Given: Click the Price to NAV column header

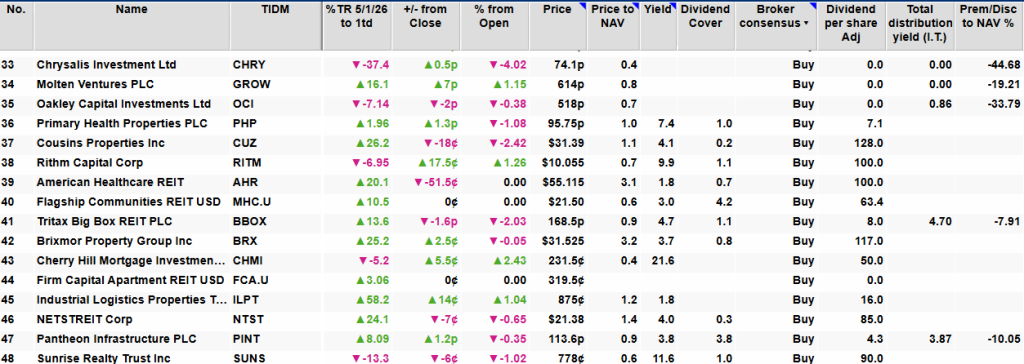Looking at the screenshot, I should [x=613, y=25].
